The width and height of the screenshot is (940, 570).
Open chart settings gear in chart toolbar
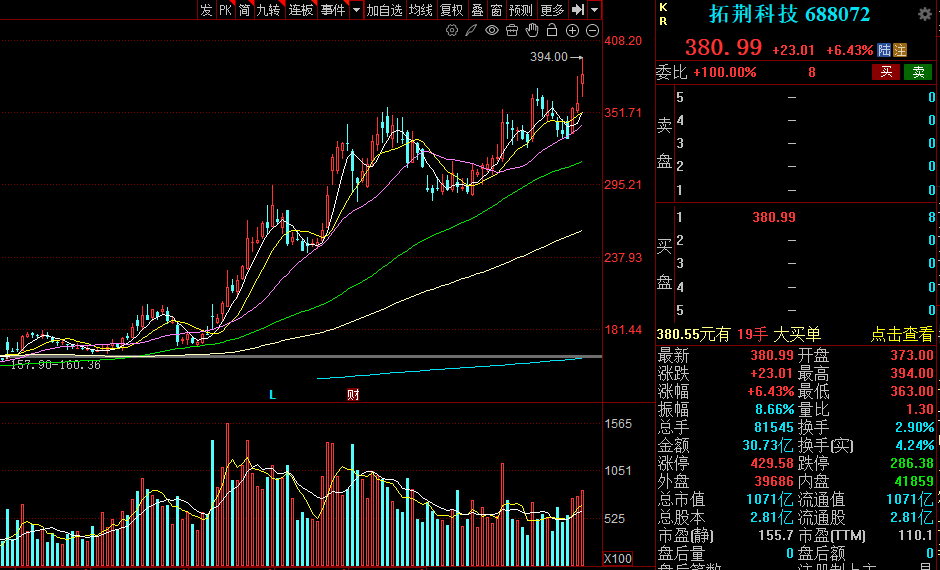[452, 30]
